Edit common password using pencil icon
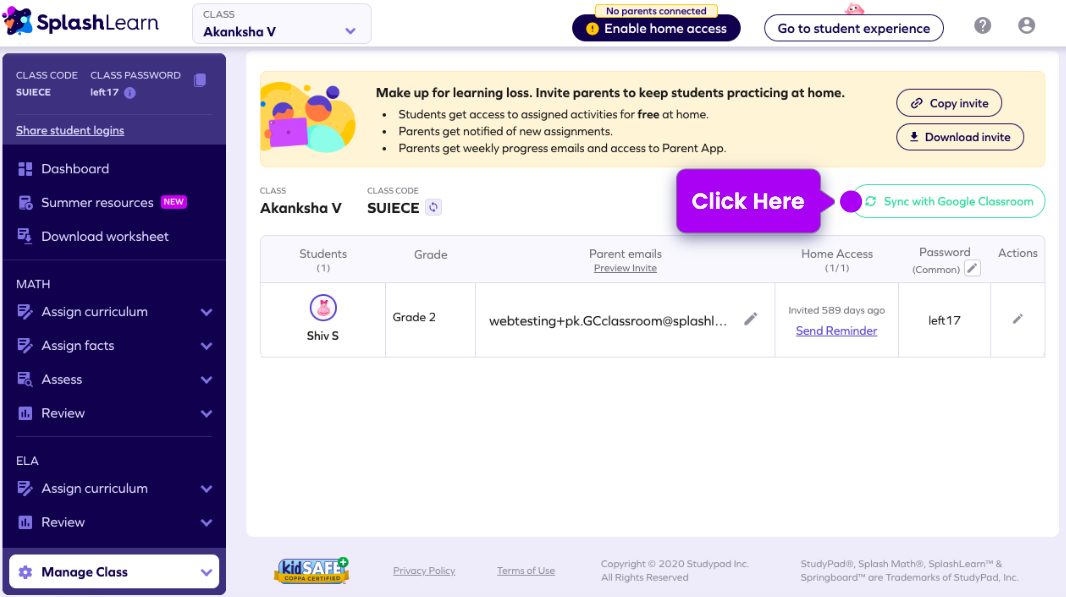 coord(972,269)
